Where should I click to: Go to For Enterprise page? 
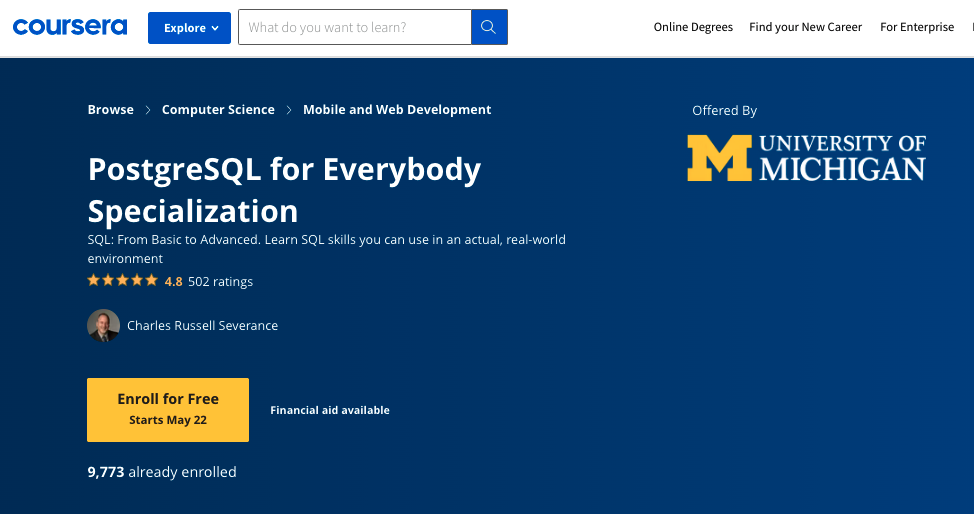[917, 27]
